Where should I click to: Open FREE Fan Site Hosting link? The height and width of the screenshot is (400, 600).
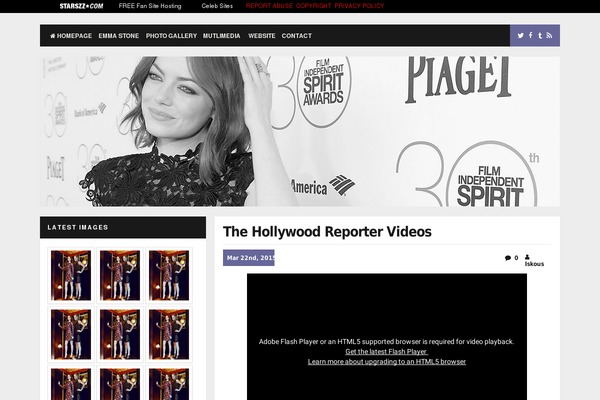tap(150, 6)
